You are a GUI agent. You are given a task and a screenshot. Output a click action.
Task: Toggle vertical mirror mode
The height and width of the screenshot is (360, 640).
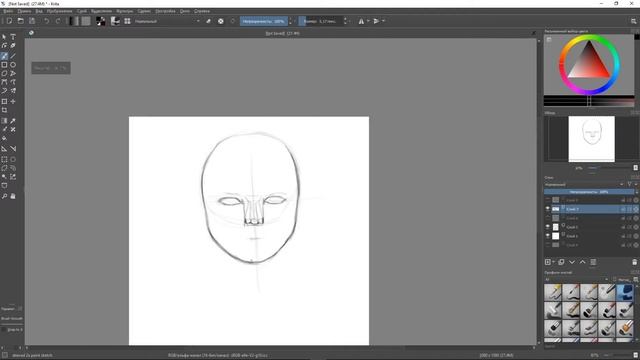(x=376, y=21)
